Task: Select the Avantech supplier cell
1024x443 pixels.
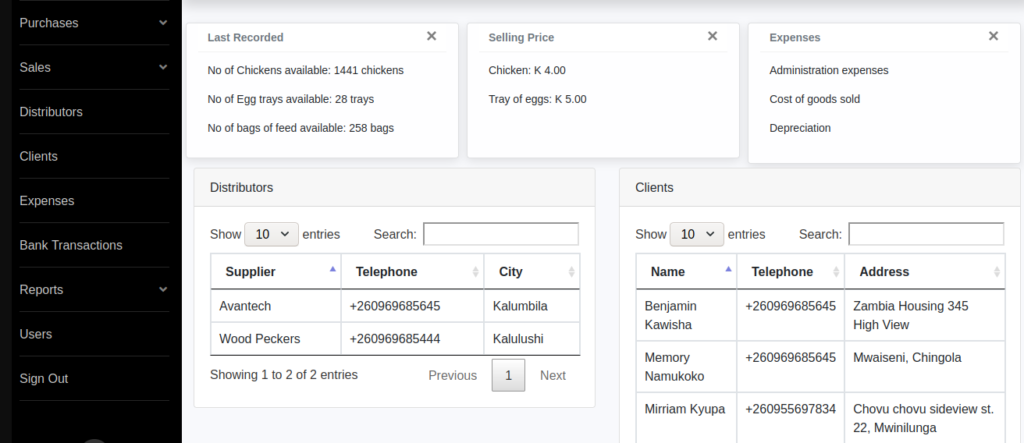Action: pos(276,306)
